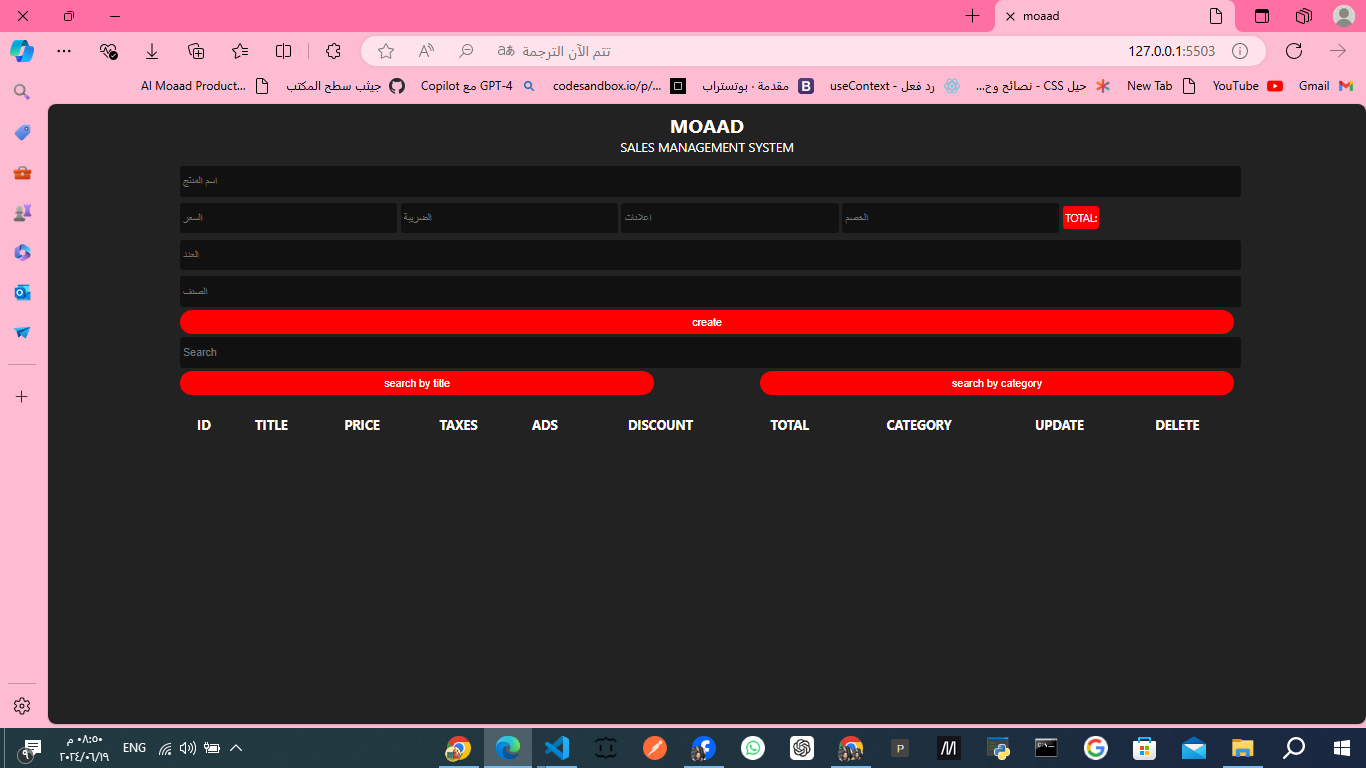Viewport: 1366px width, 768px height.
Task: Click the search by category button
Action: (x=996, y=383)
